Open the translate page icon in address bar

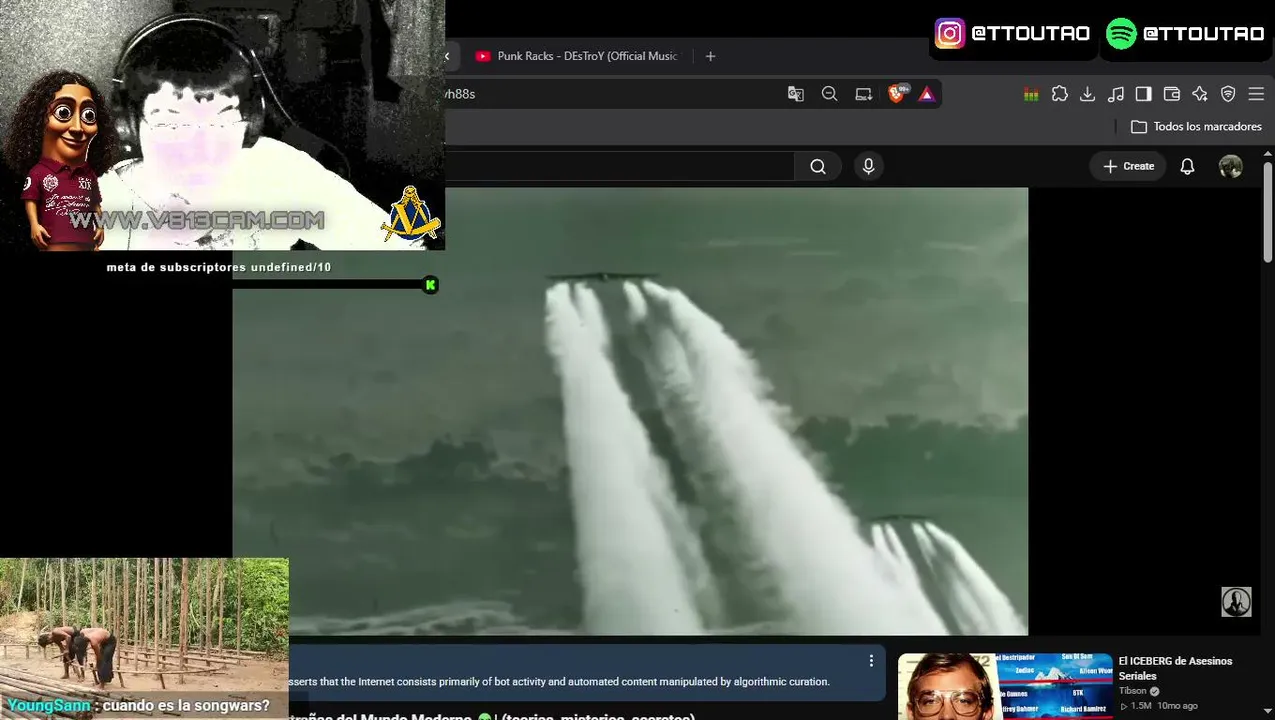pyautogui.click(x=795, y=94)
